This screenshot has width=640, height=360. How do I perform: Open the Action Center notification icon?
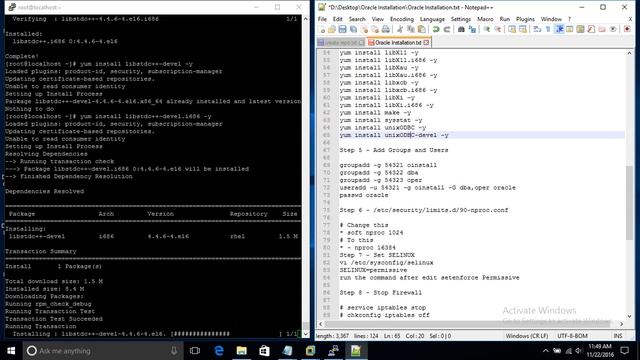(x=624, y=351)
